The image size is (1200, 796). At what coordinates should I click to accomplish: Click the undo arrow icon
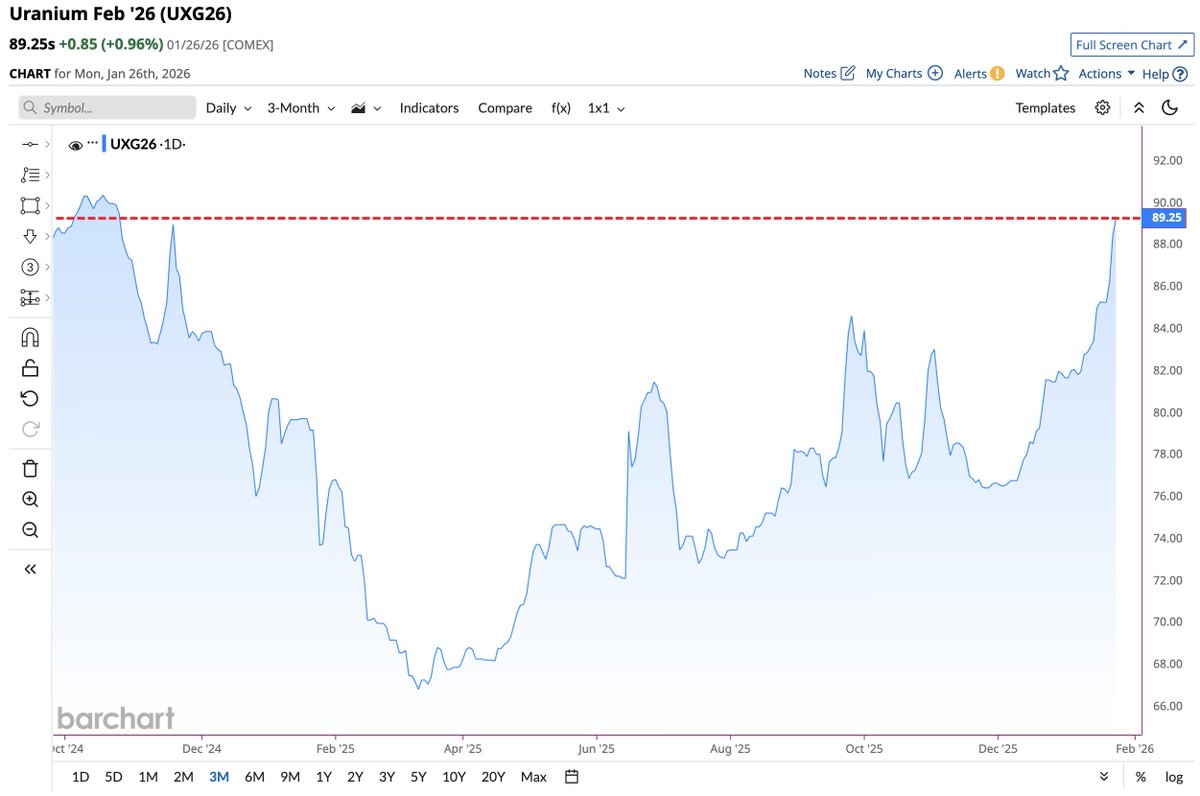point(30,399)
